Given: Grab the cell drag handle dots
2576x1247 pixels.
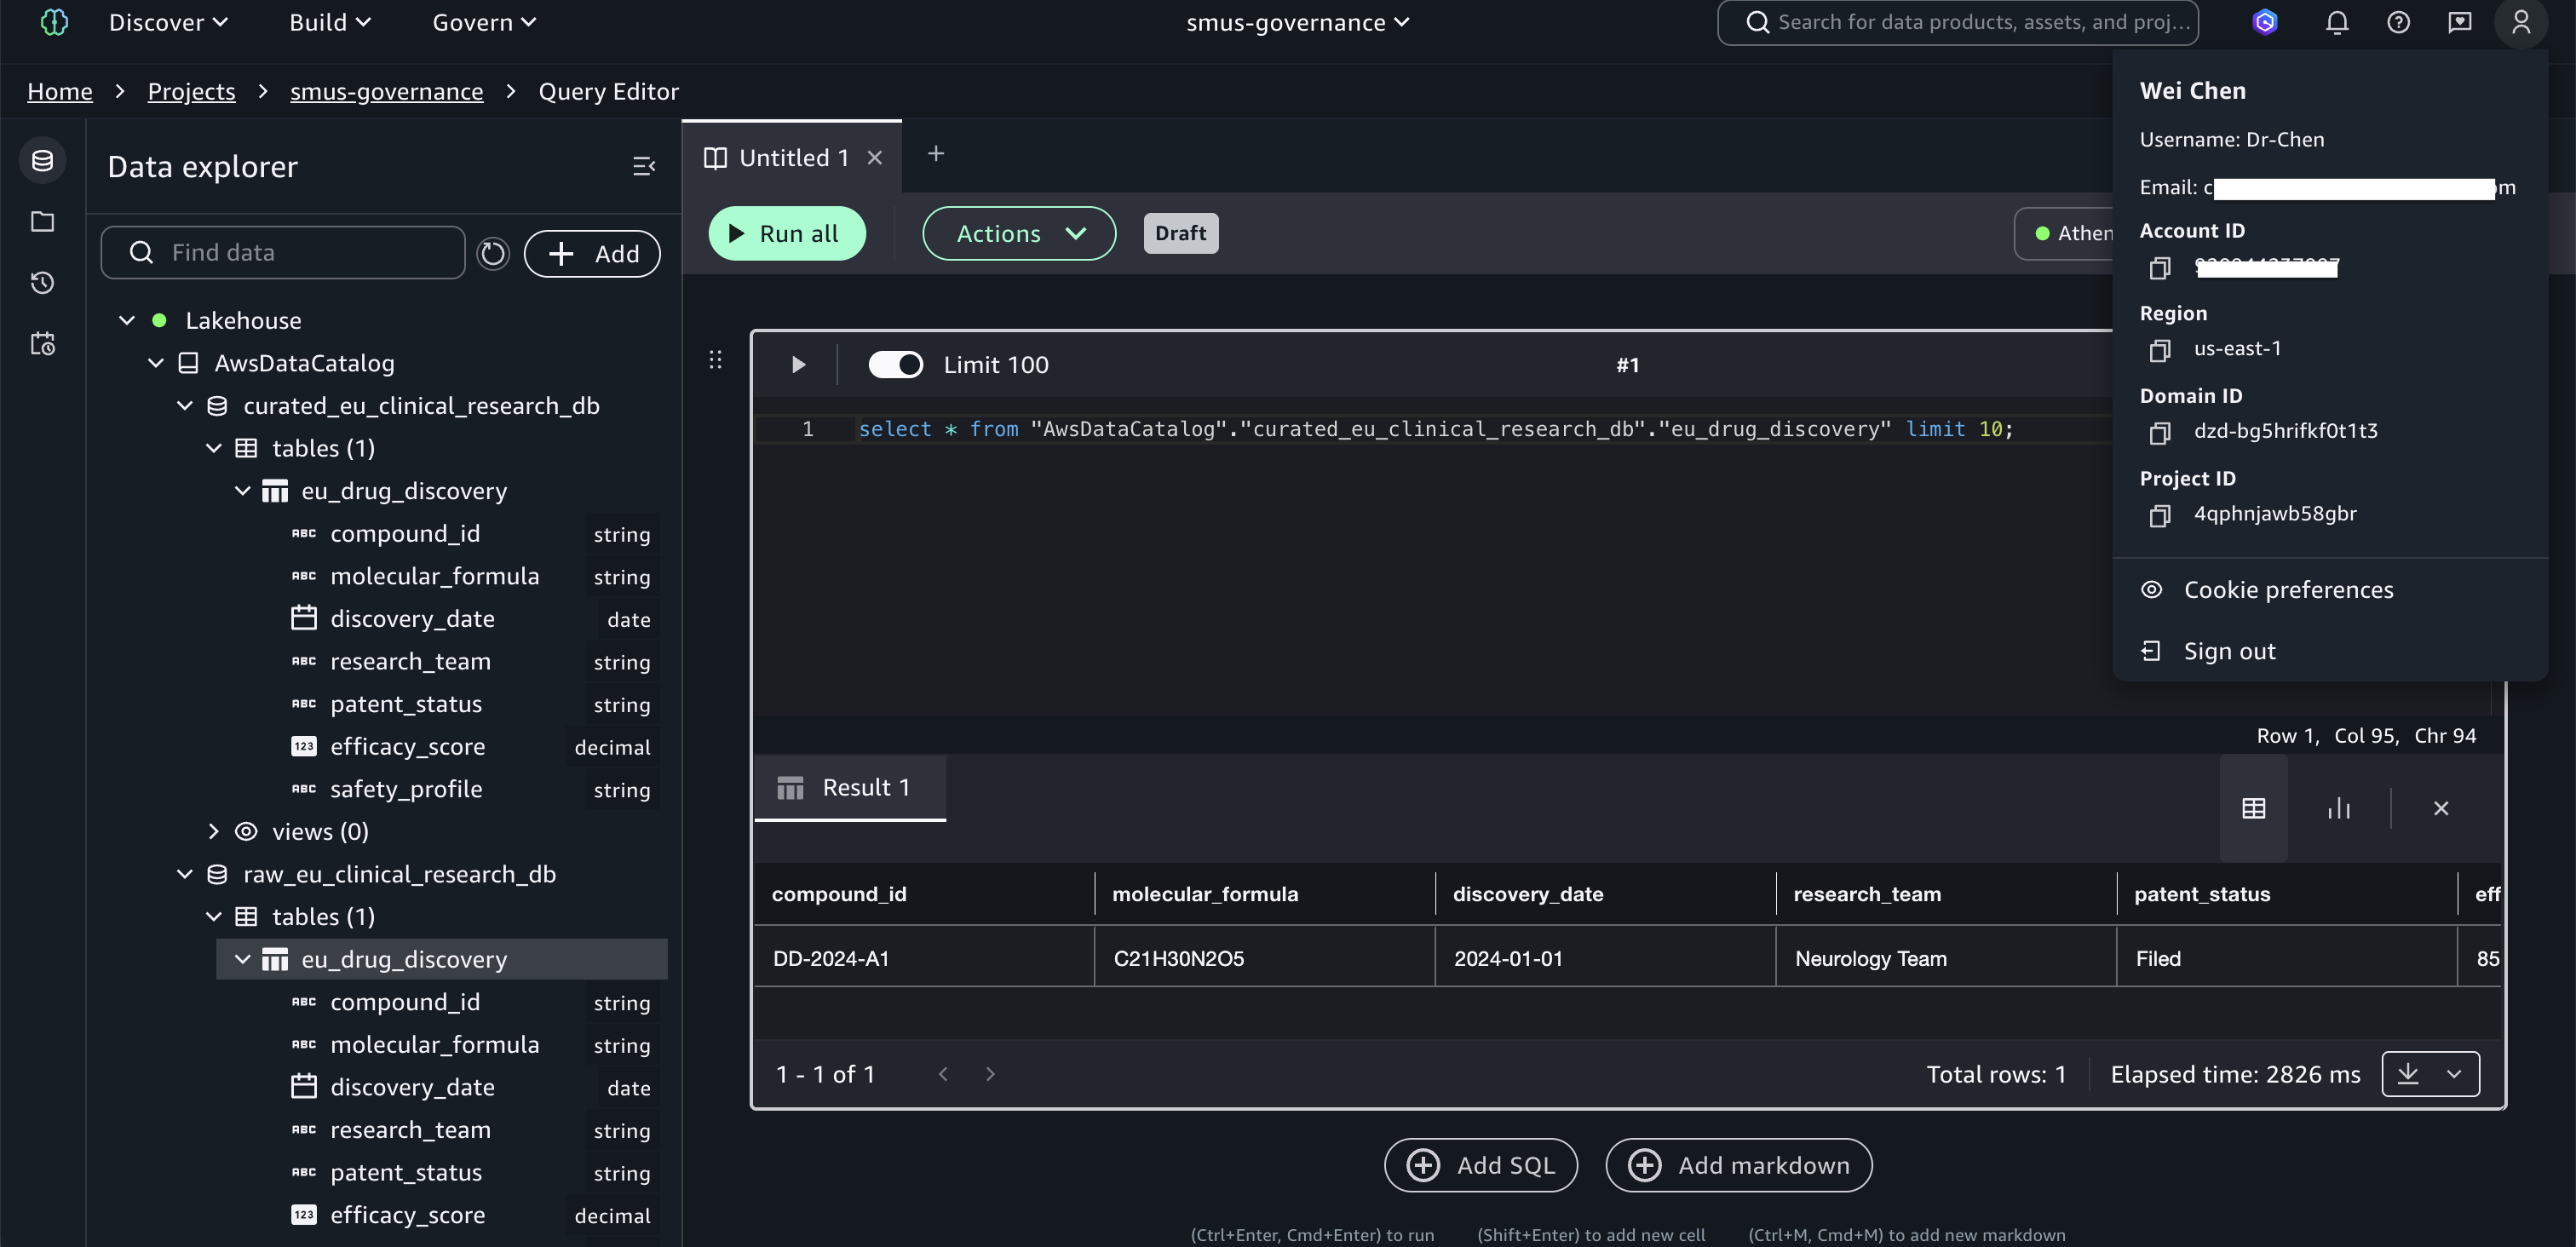Looking at the screenshot, I should point(715,360).
